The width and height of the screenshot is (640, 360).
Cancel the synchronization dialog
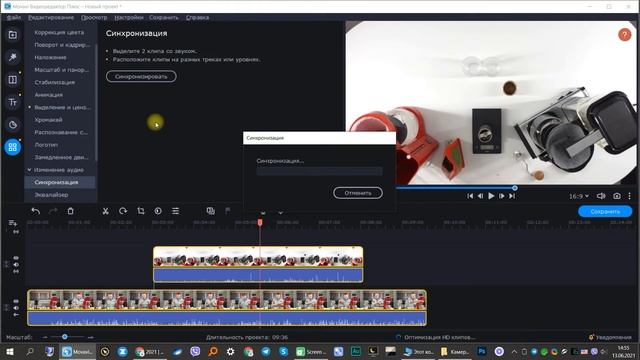pyautogui.click(x=358, y=193)
